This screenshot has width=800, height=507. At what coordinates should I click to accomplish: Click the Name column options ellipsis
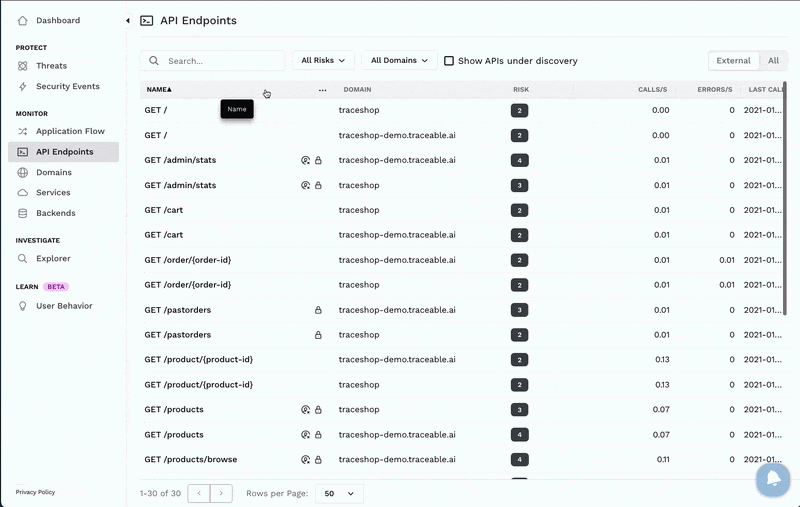[322, 90]
